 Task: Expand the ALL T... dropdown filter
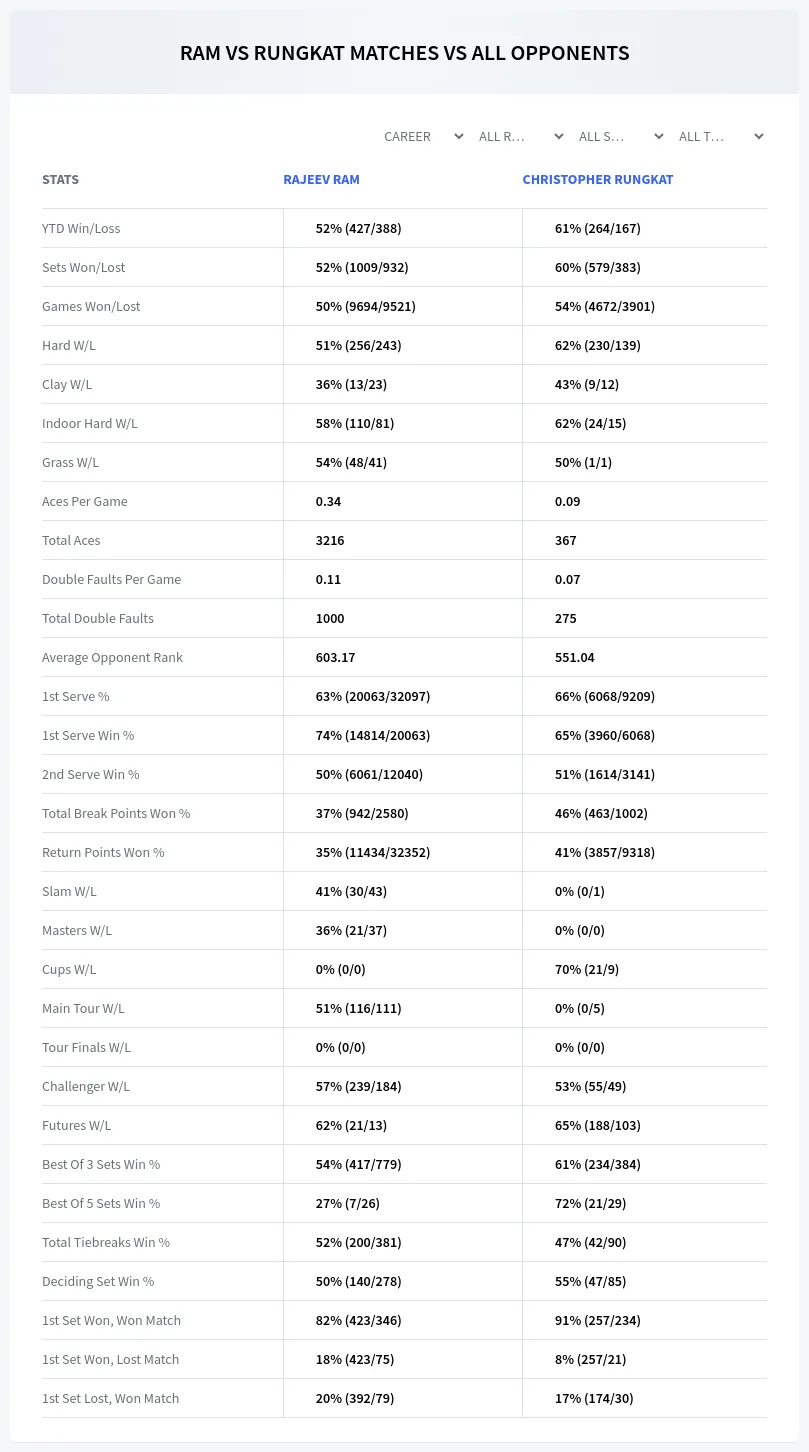coord(721,136)
